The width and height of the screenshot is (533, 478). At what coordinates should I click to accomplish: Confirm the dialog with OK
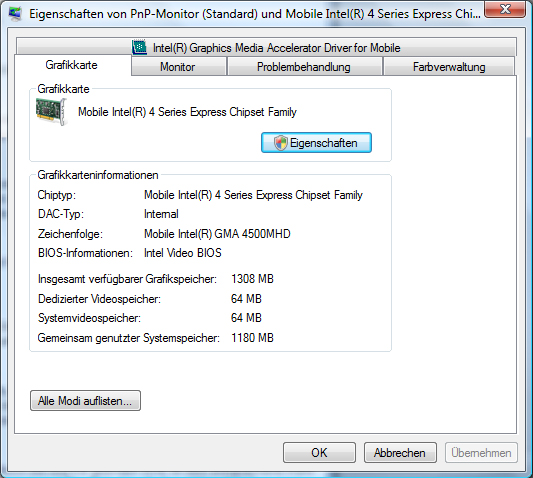(319, 453)
